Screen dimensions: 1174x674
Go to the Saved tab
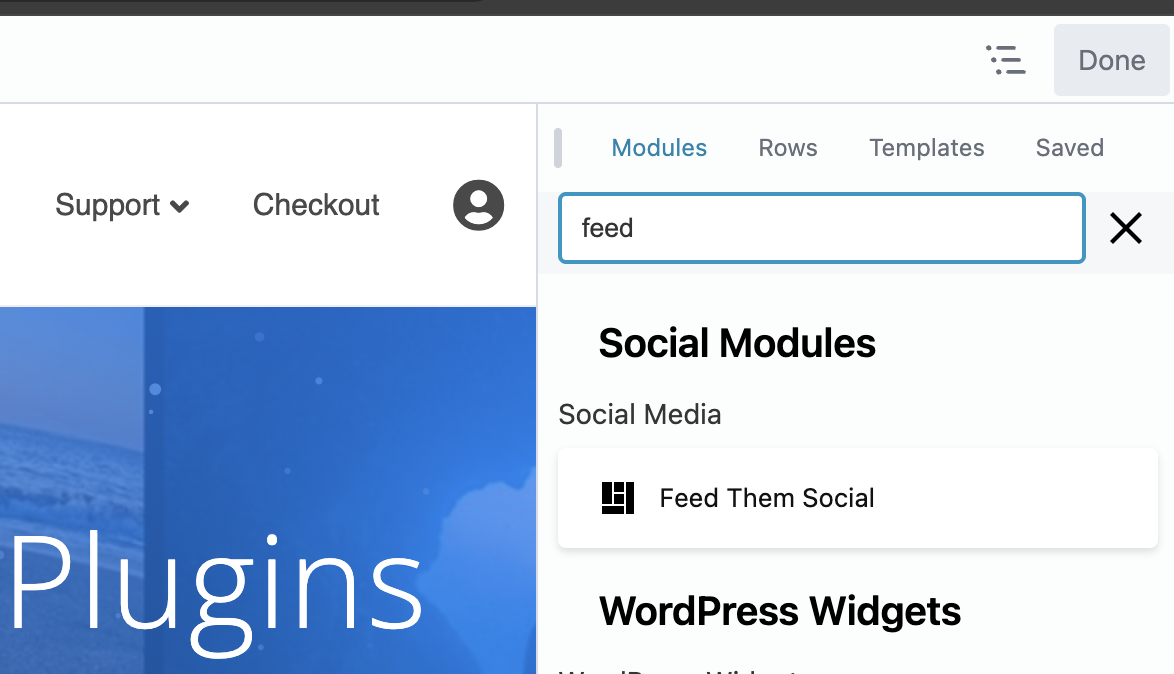1069,148
